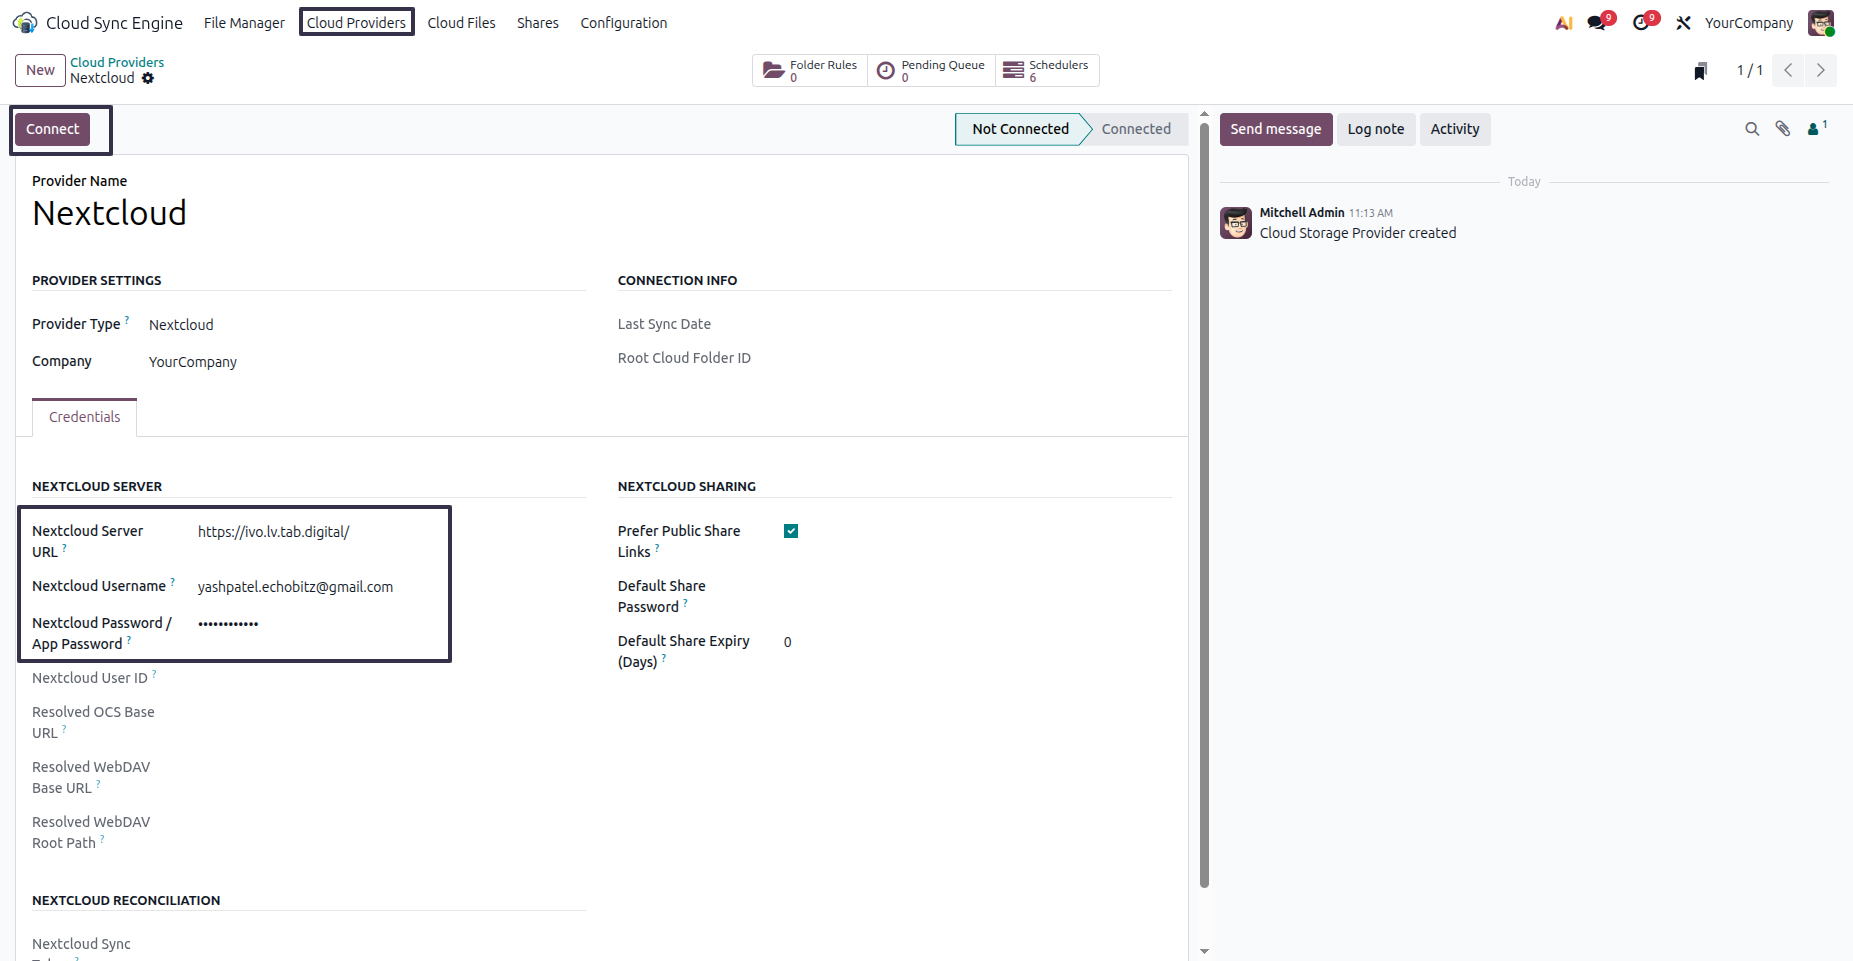Click the bookmark icon near the pager
The width and height of the screenshot is (1853, 961).
1700,71
